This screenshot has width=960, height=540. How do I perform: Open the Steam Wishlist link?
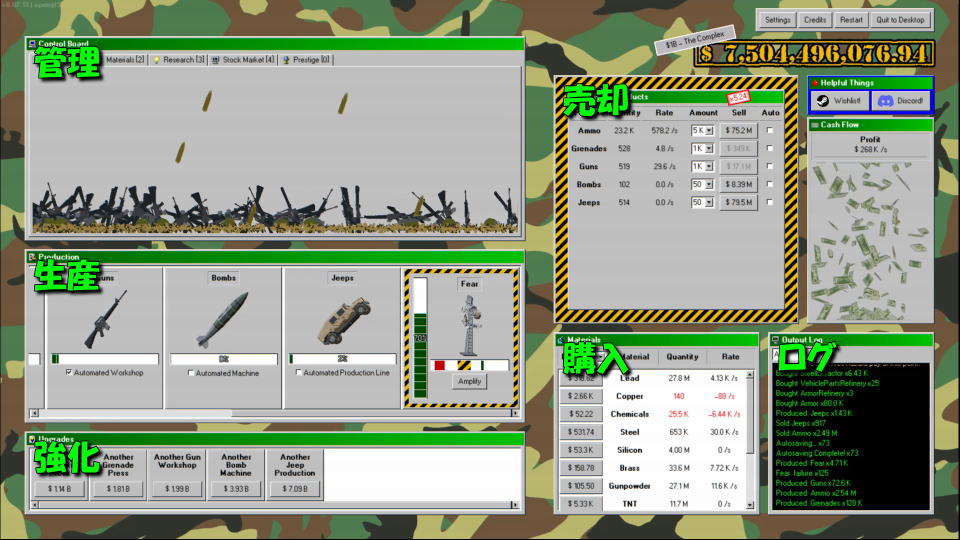coord(839,101)
